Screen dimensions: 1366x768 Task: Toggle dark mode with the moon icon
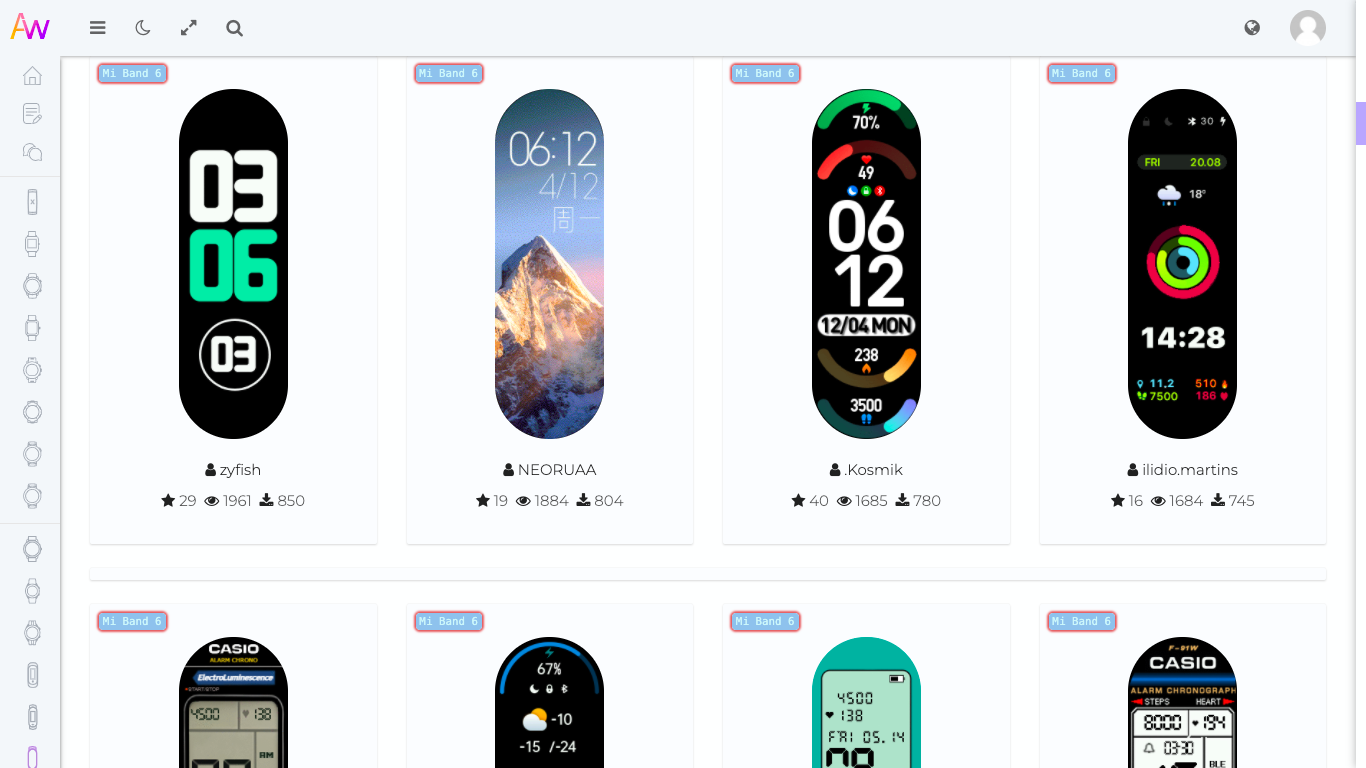click(x=143, y=28)
